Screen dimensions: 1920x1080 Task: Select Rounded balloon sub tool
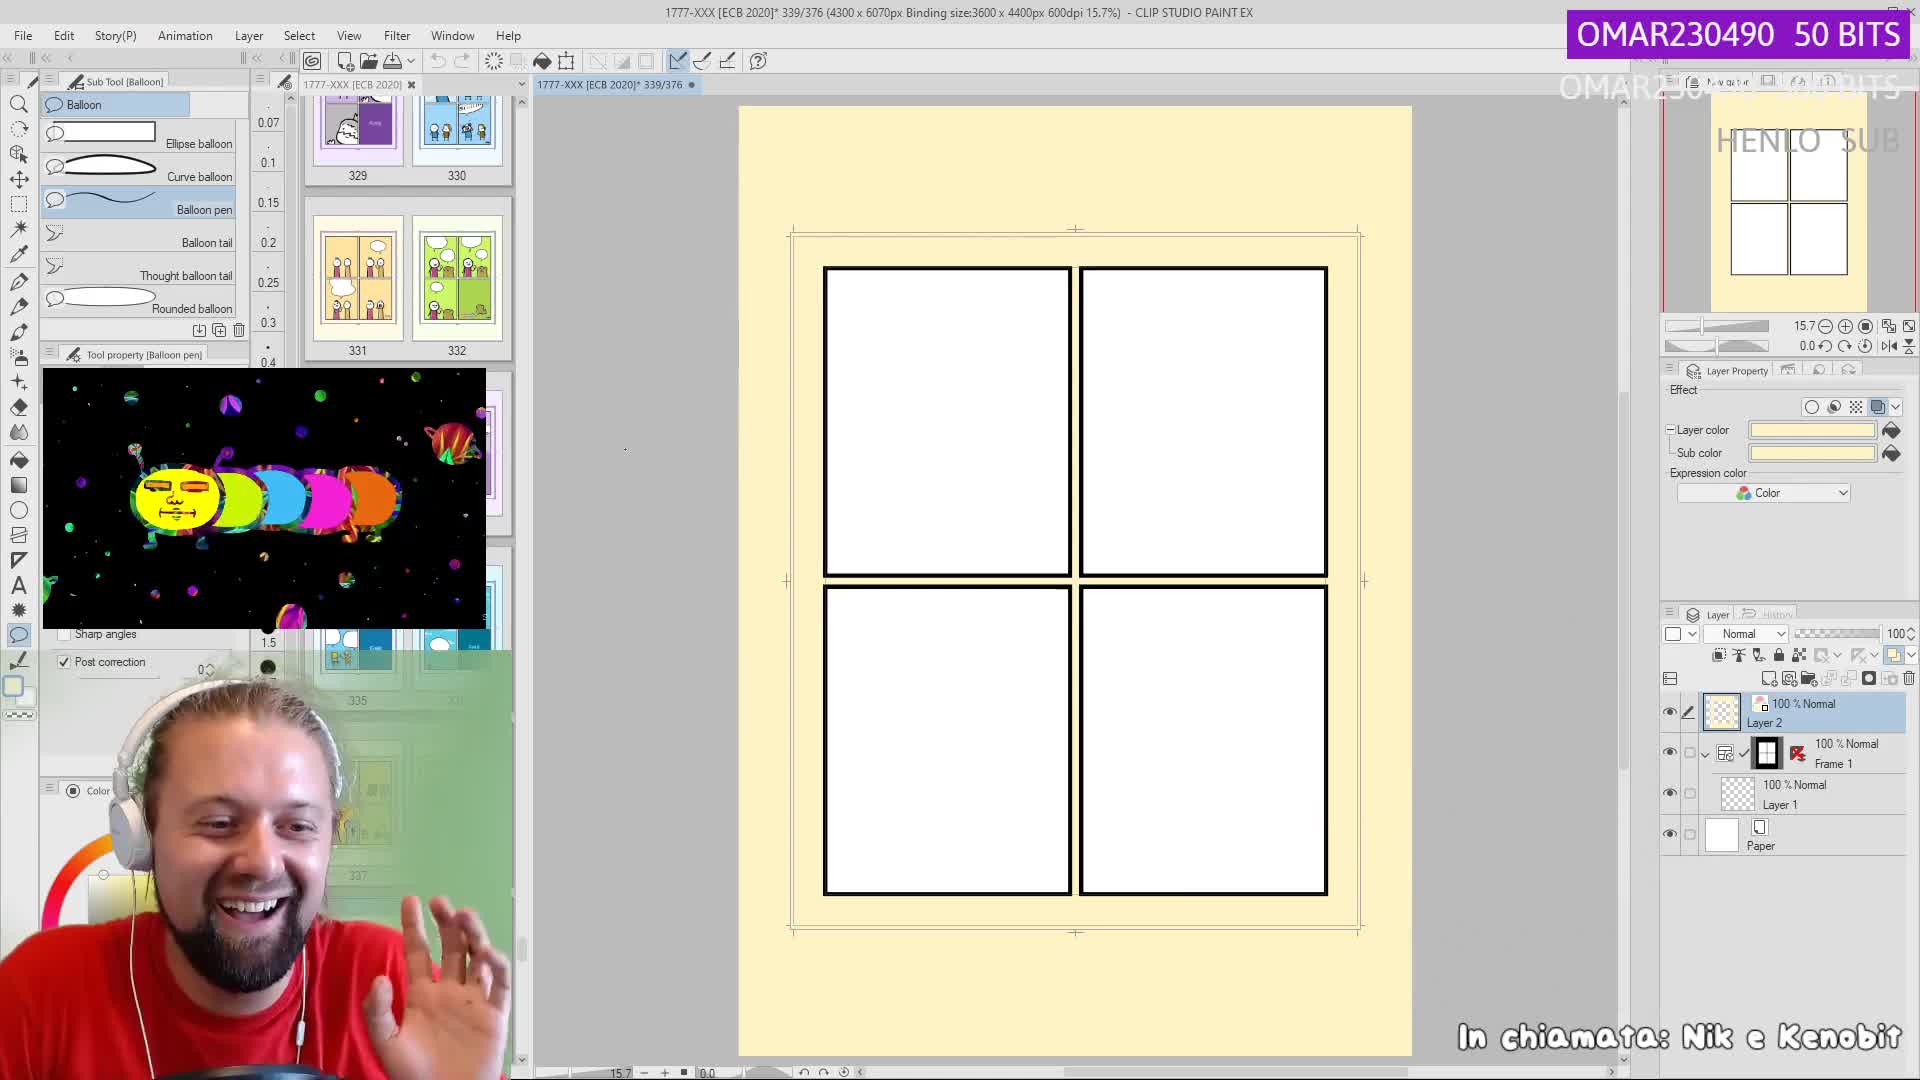[x=139, y=301]
